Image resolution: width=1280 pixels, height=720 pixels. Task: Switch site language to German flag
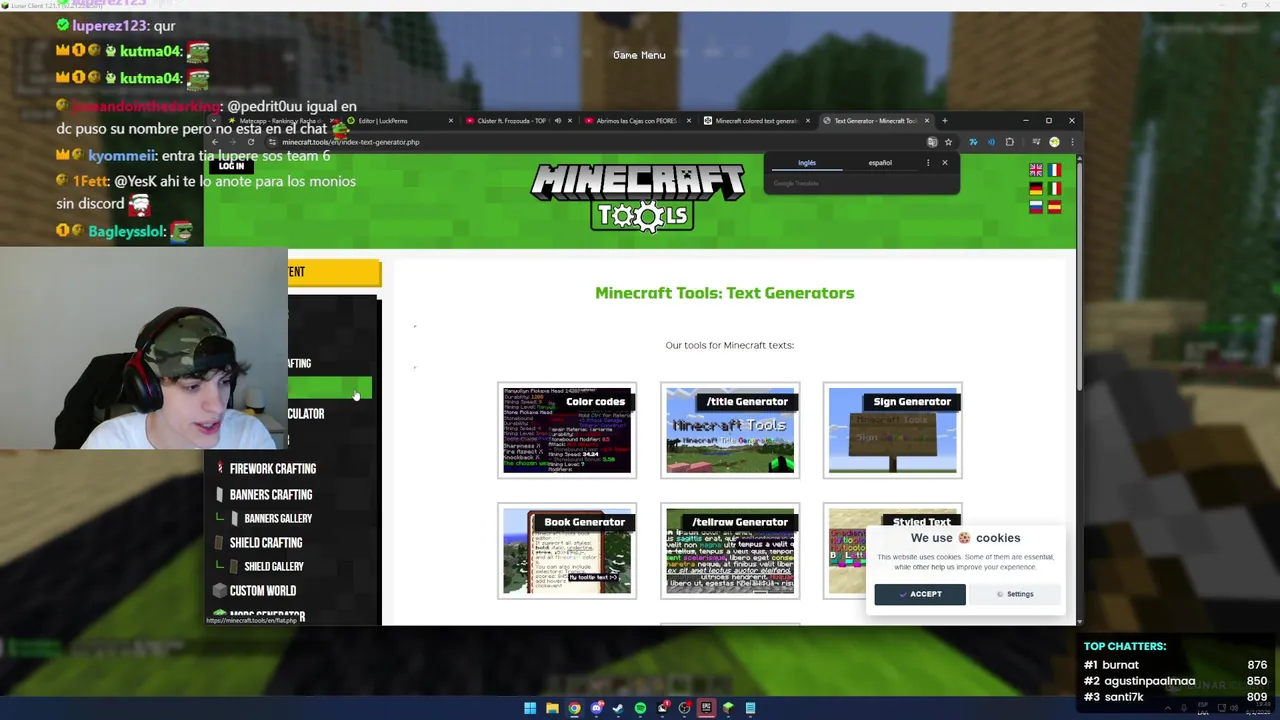1036,188
